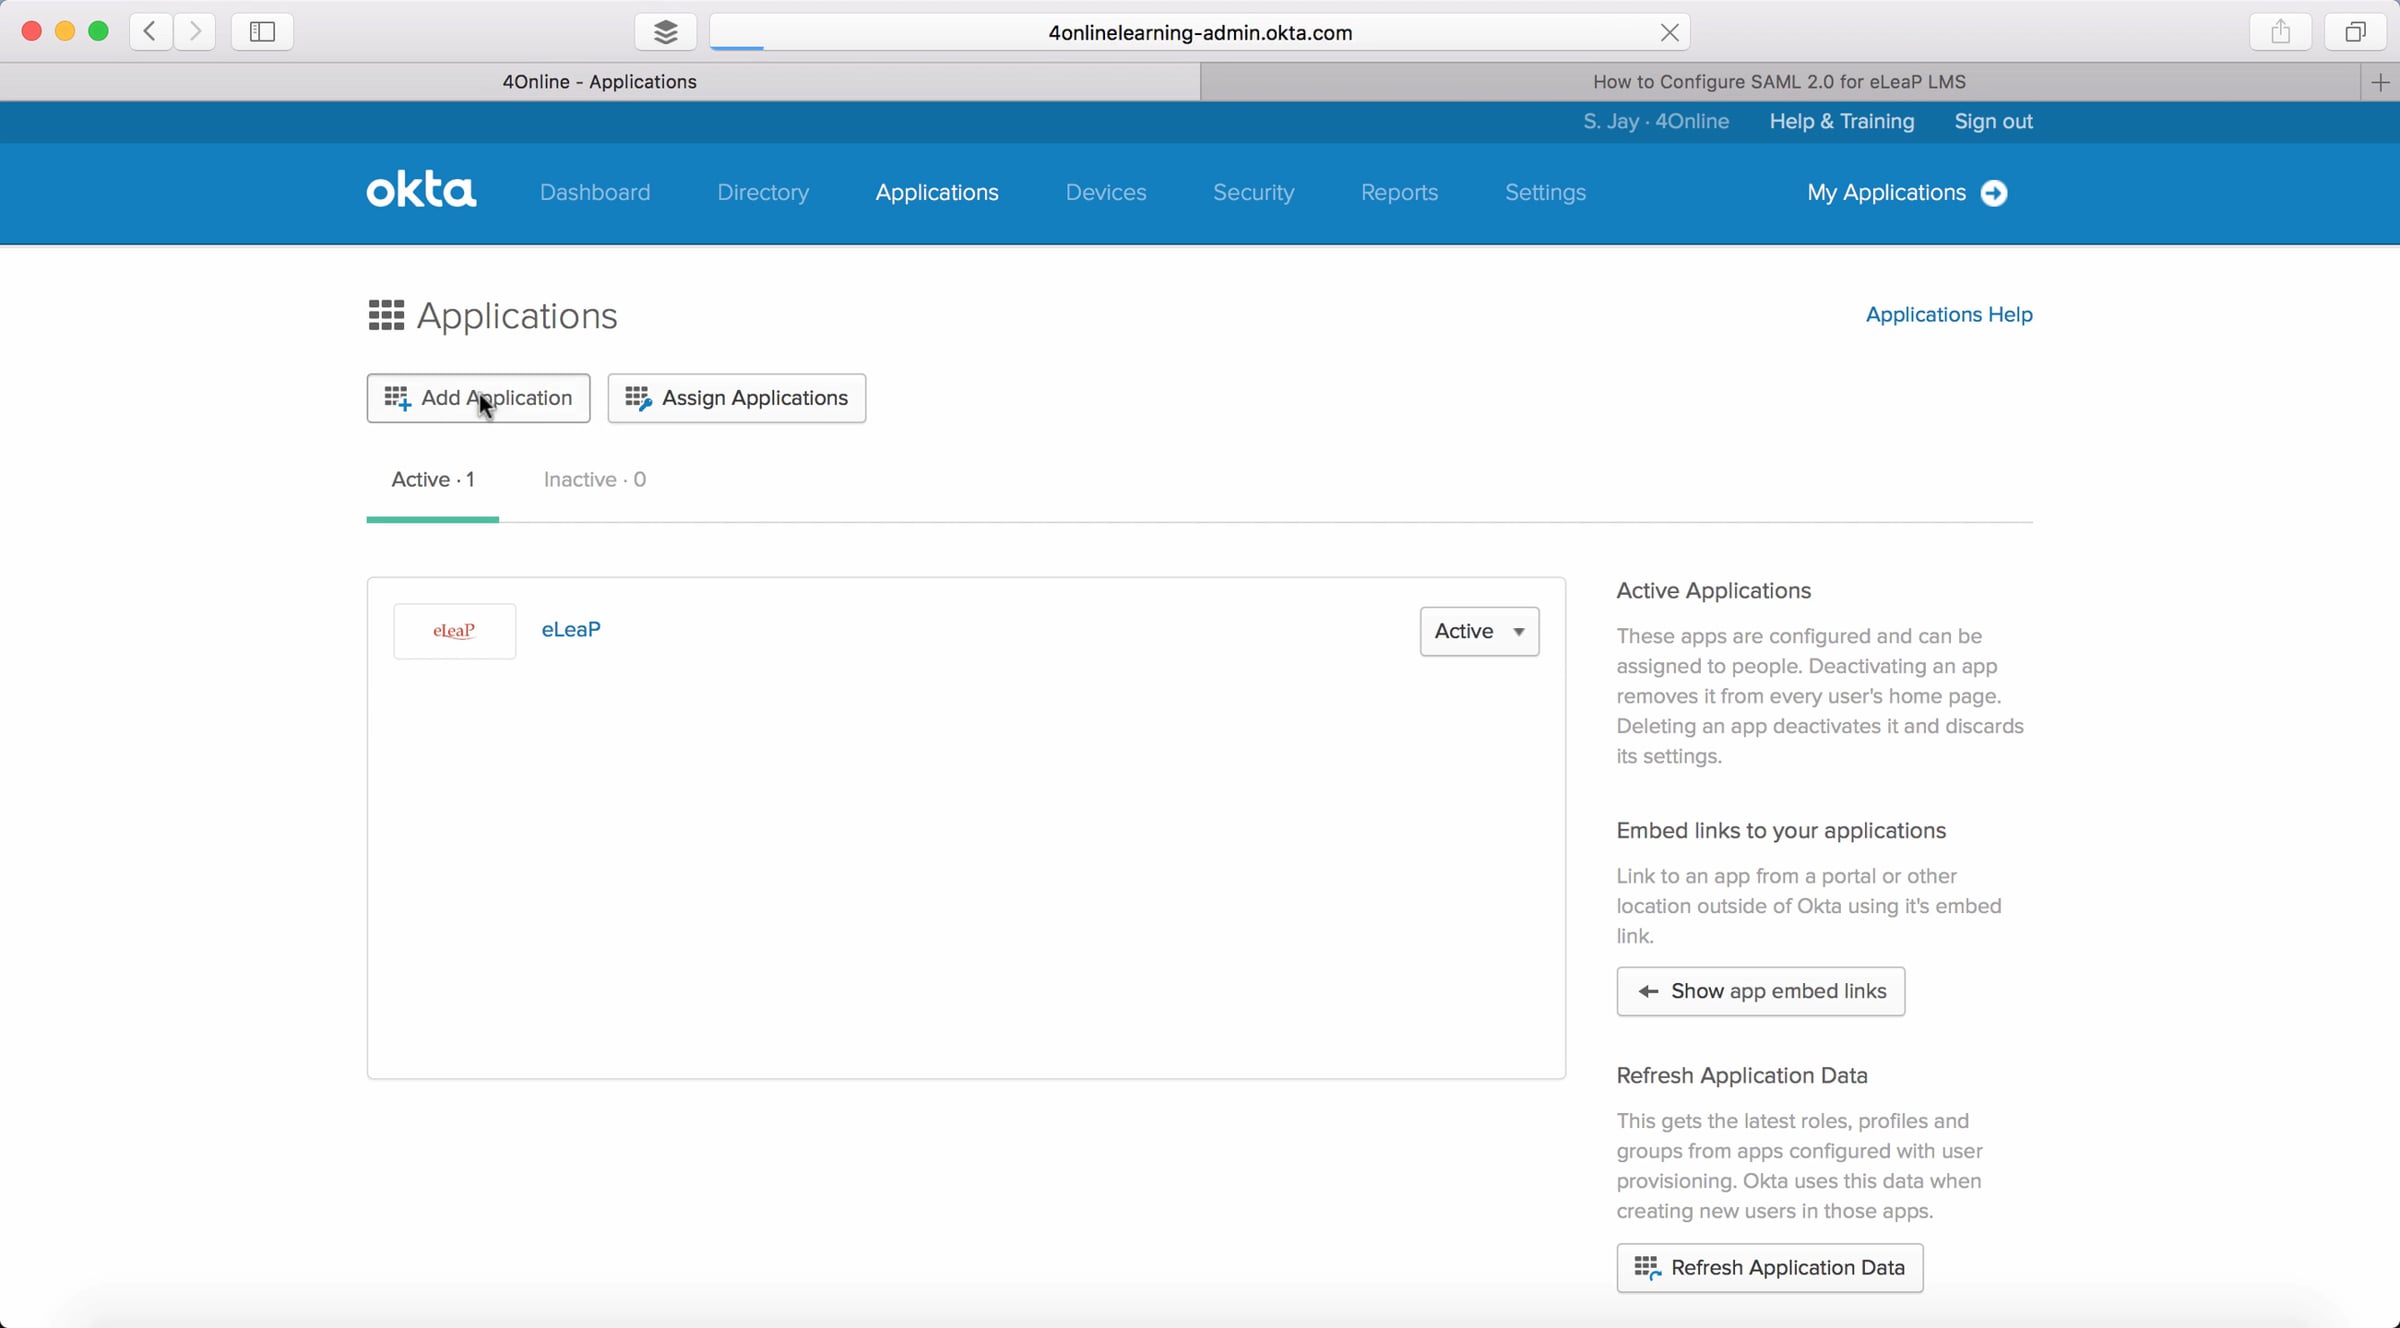Open the Applications Help link
Viewport: 2400px width, 1328px height.
(x=1948, y=315)
